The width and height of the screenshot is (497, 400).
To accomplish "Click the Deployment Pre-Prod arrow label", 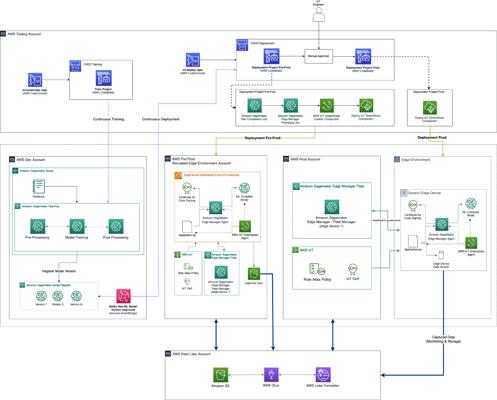I will pyautogui.click(x=262, y=138).
